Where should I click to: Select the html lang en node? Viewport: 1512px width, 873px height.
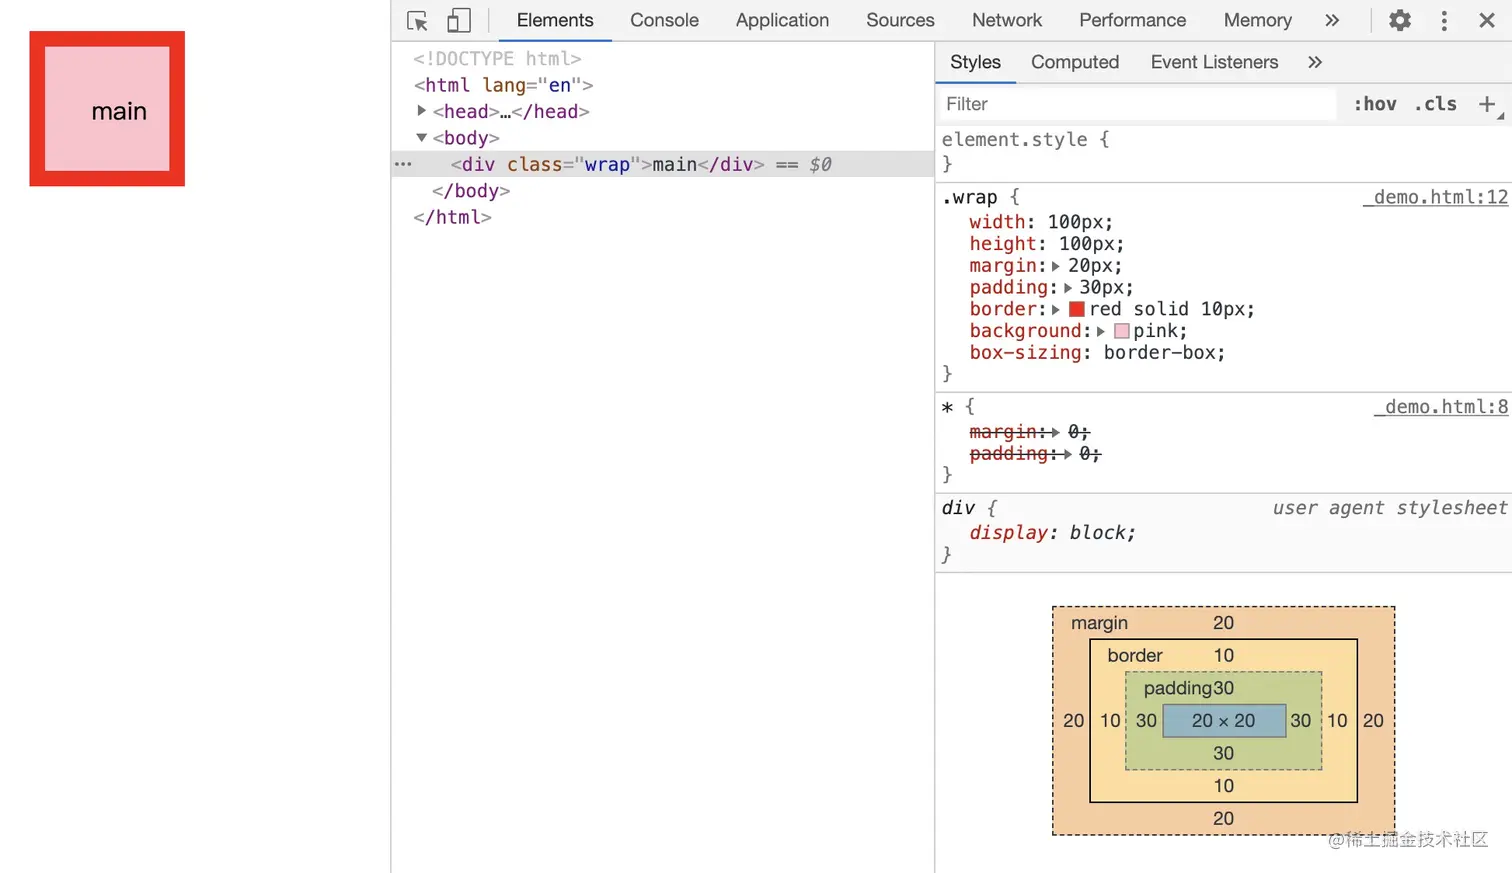coord(503,85)
